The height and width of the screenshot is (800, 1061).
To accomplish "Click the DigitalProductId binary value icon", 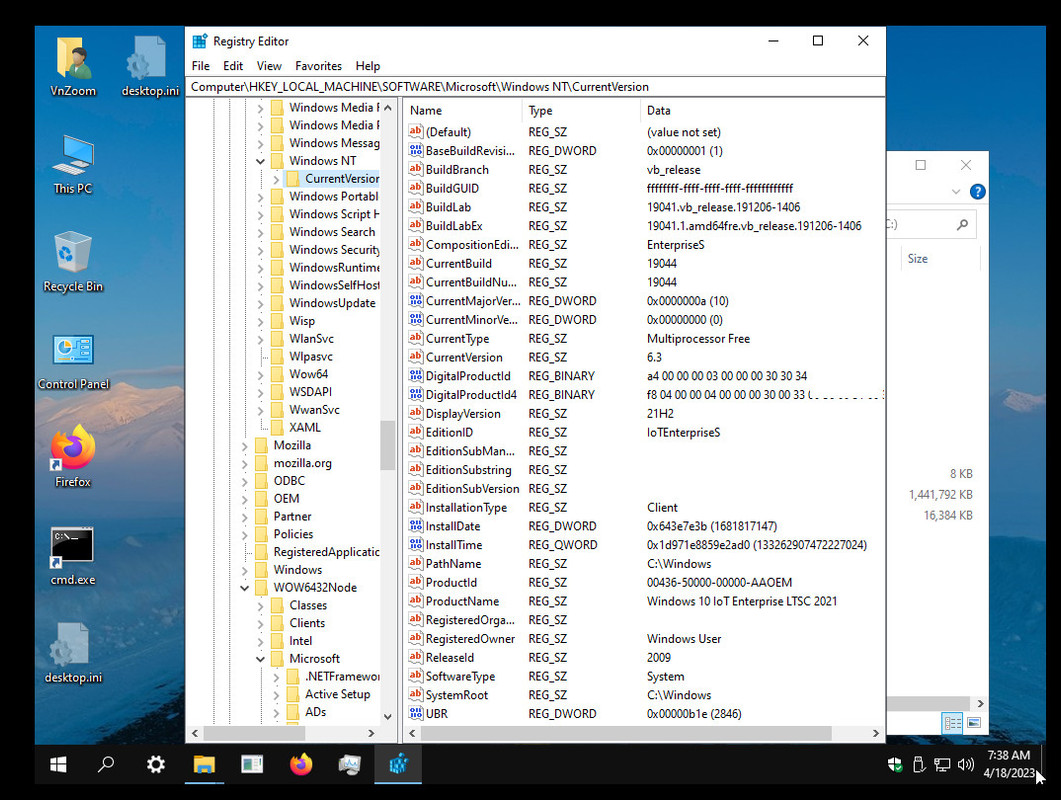I will (415, 376).
